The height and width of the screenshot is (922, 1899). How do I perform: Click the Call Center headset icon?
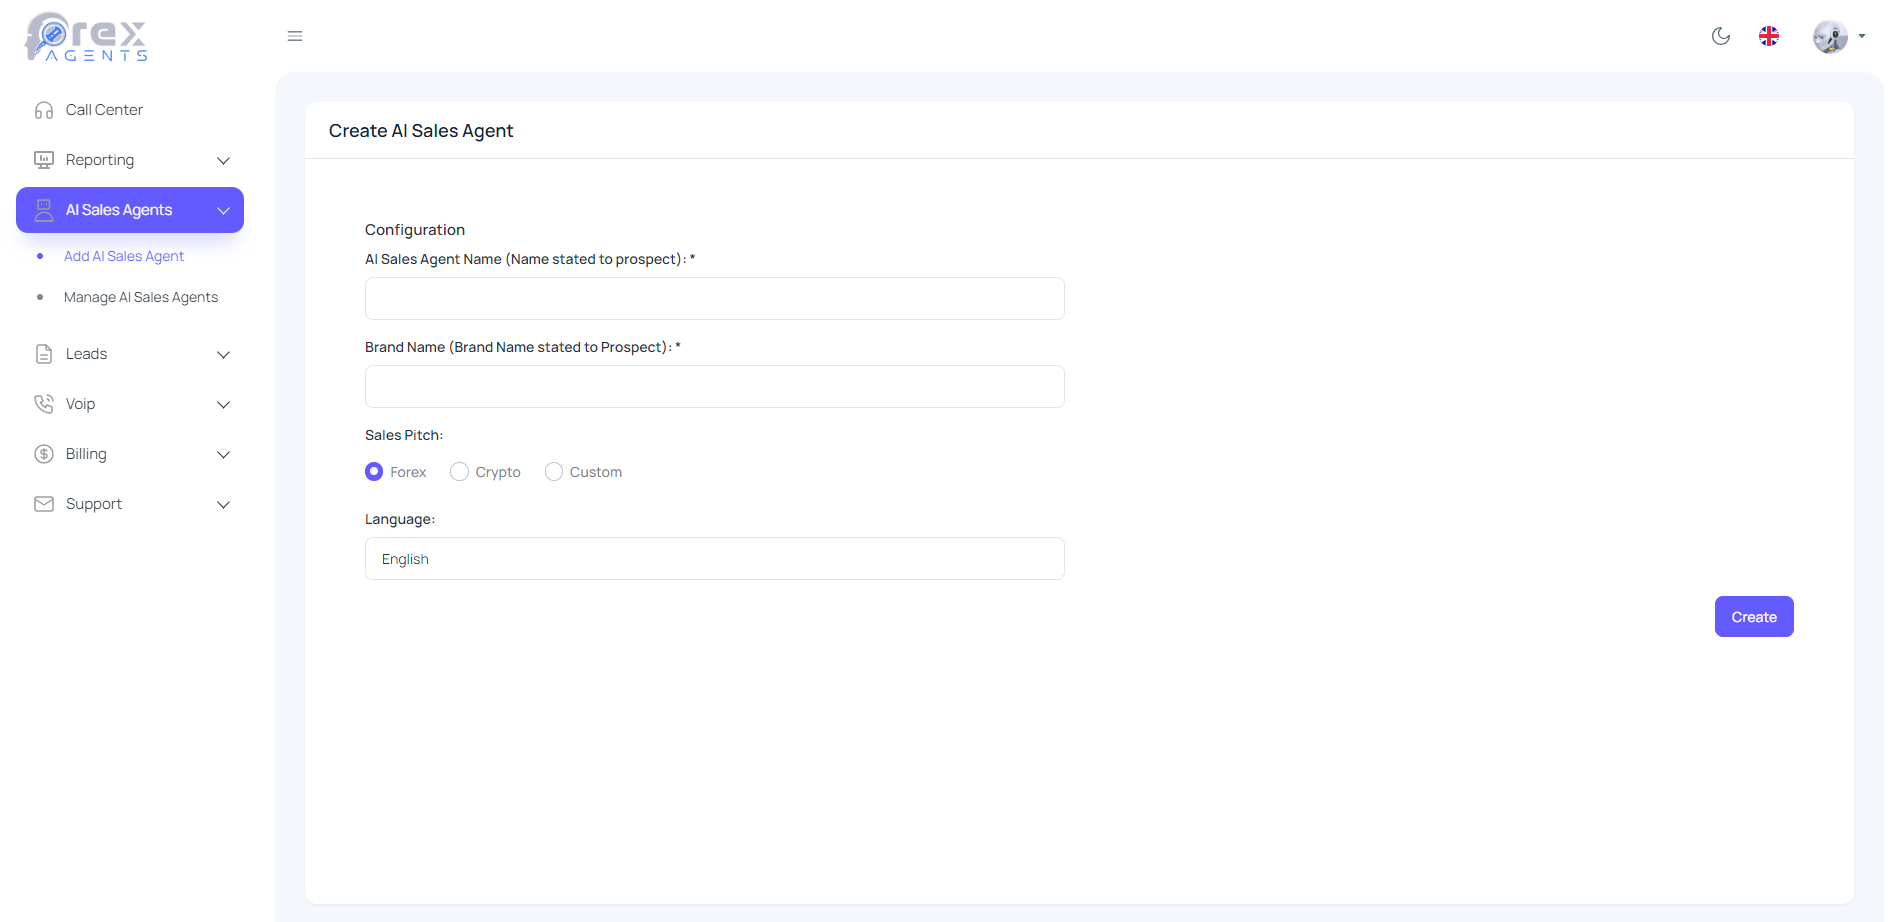[x=44, y=110]
